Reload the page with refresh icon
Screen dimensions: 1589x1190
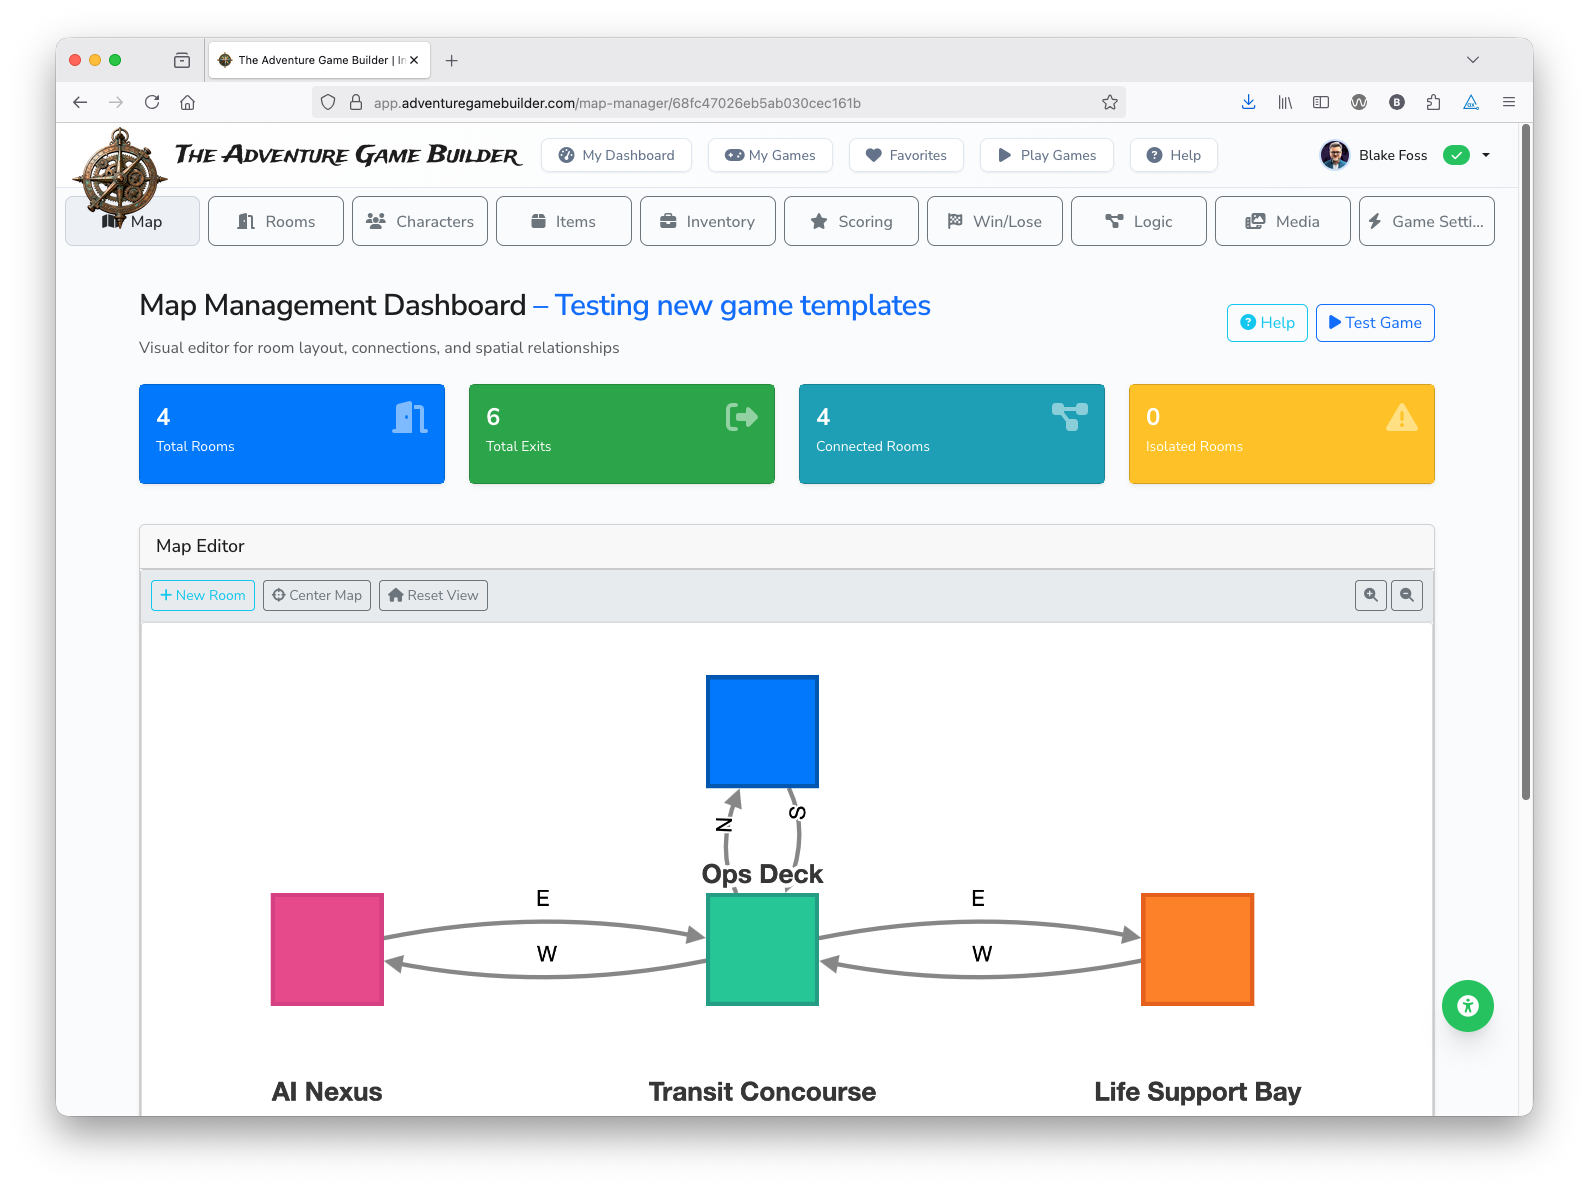coord(152,102)
